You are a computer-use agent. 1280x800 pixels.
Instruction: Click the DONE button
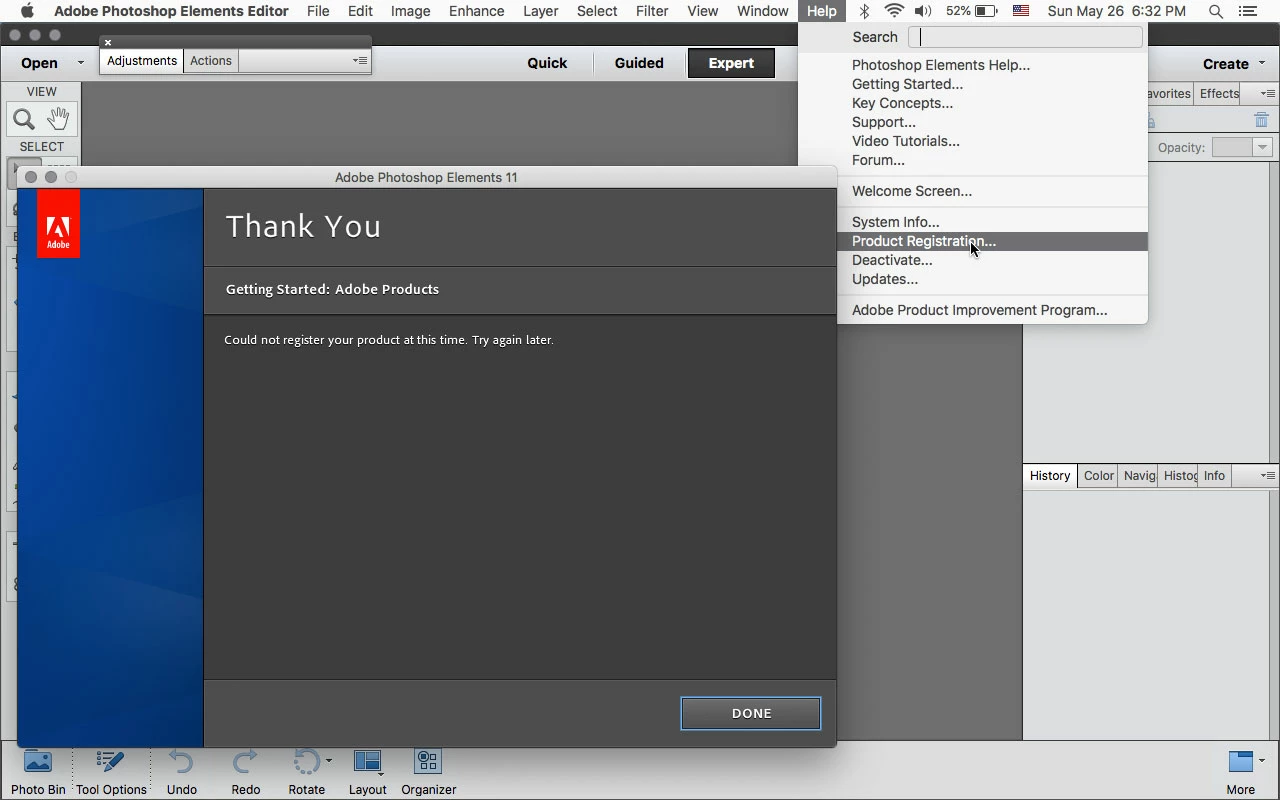[751, 713]
